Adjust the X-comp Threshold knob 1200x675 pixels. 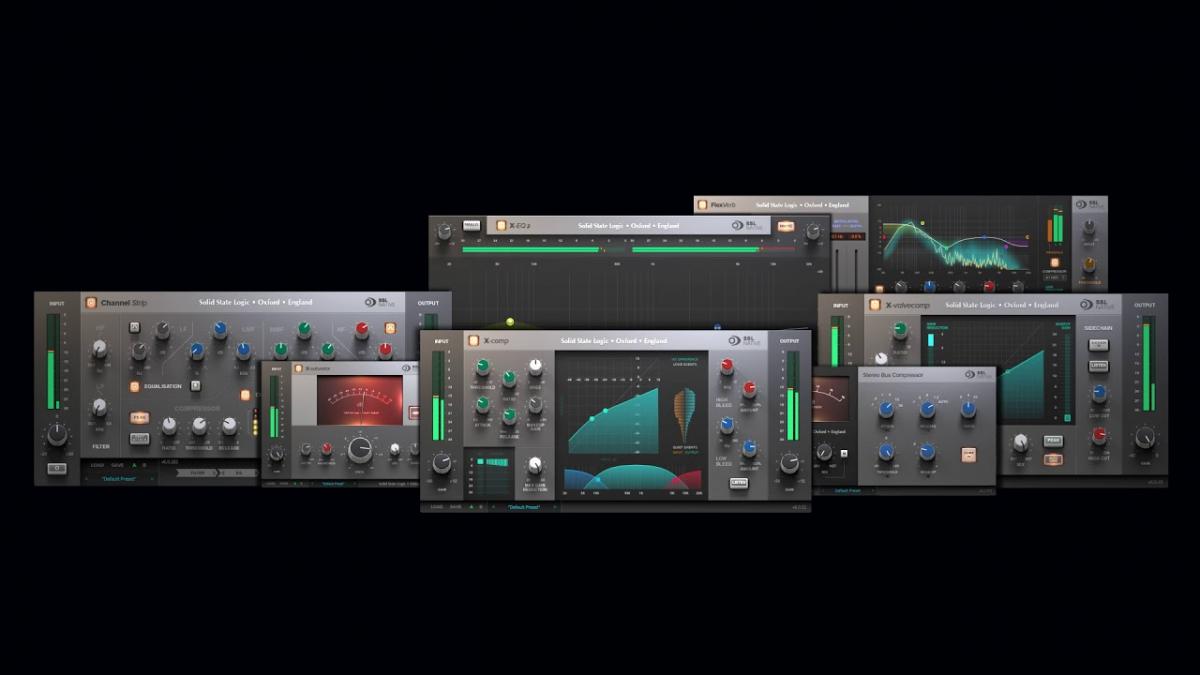click(x=483, y=367)
